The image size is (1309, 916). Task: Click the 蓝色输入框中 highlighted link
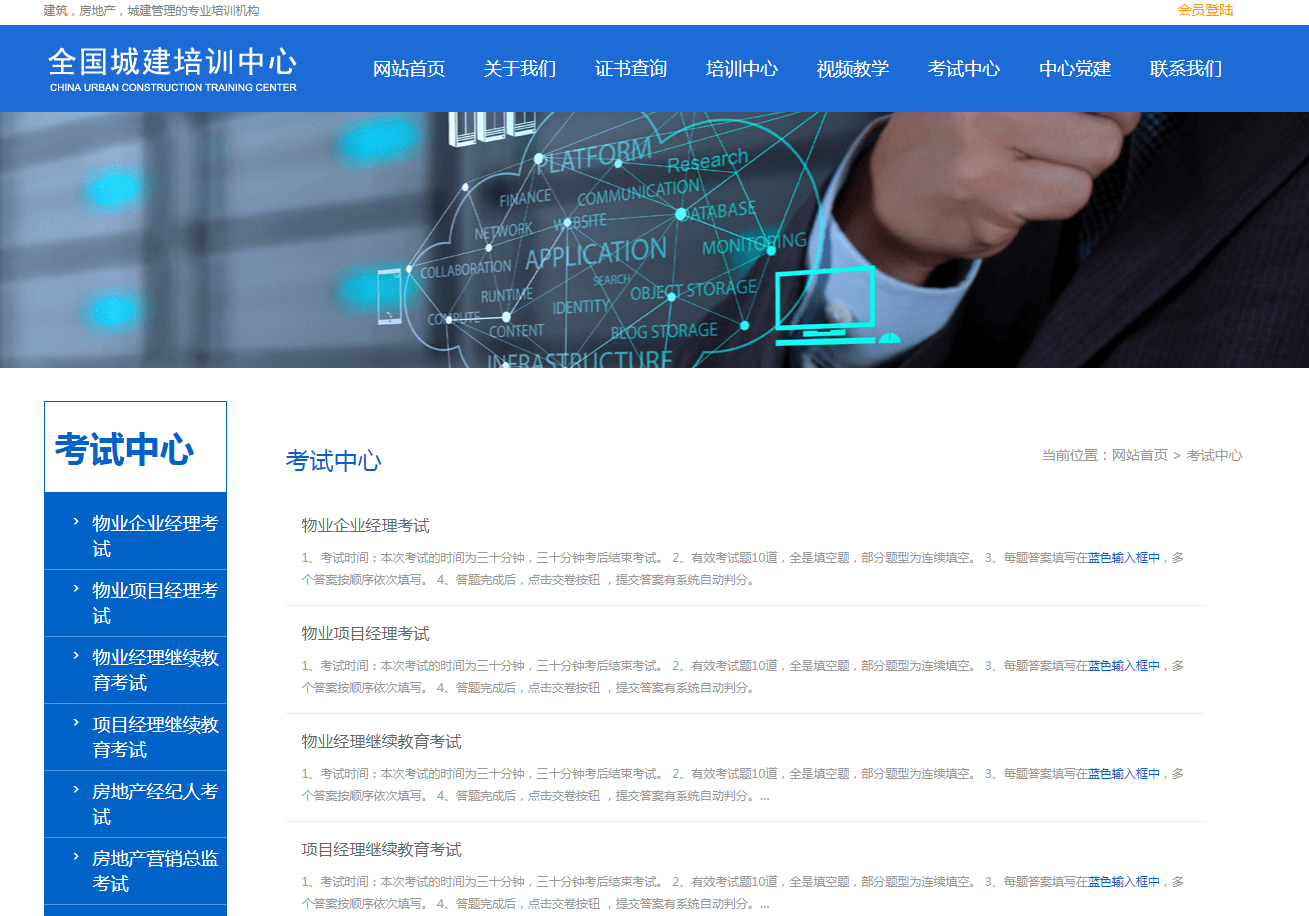click(x=1124, y=557)
